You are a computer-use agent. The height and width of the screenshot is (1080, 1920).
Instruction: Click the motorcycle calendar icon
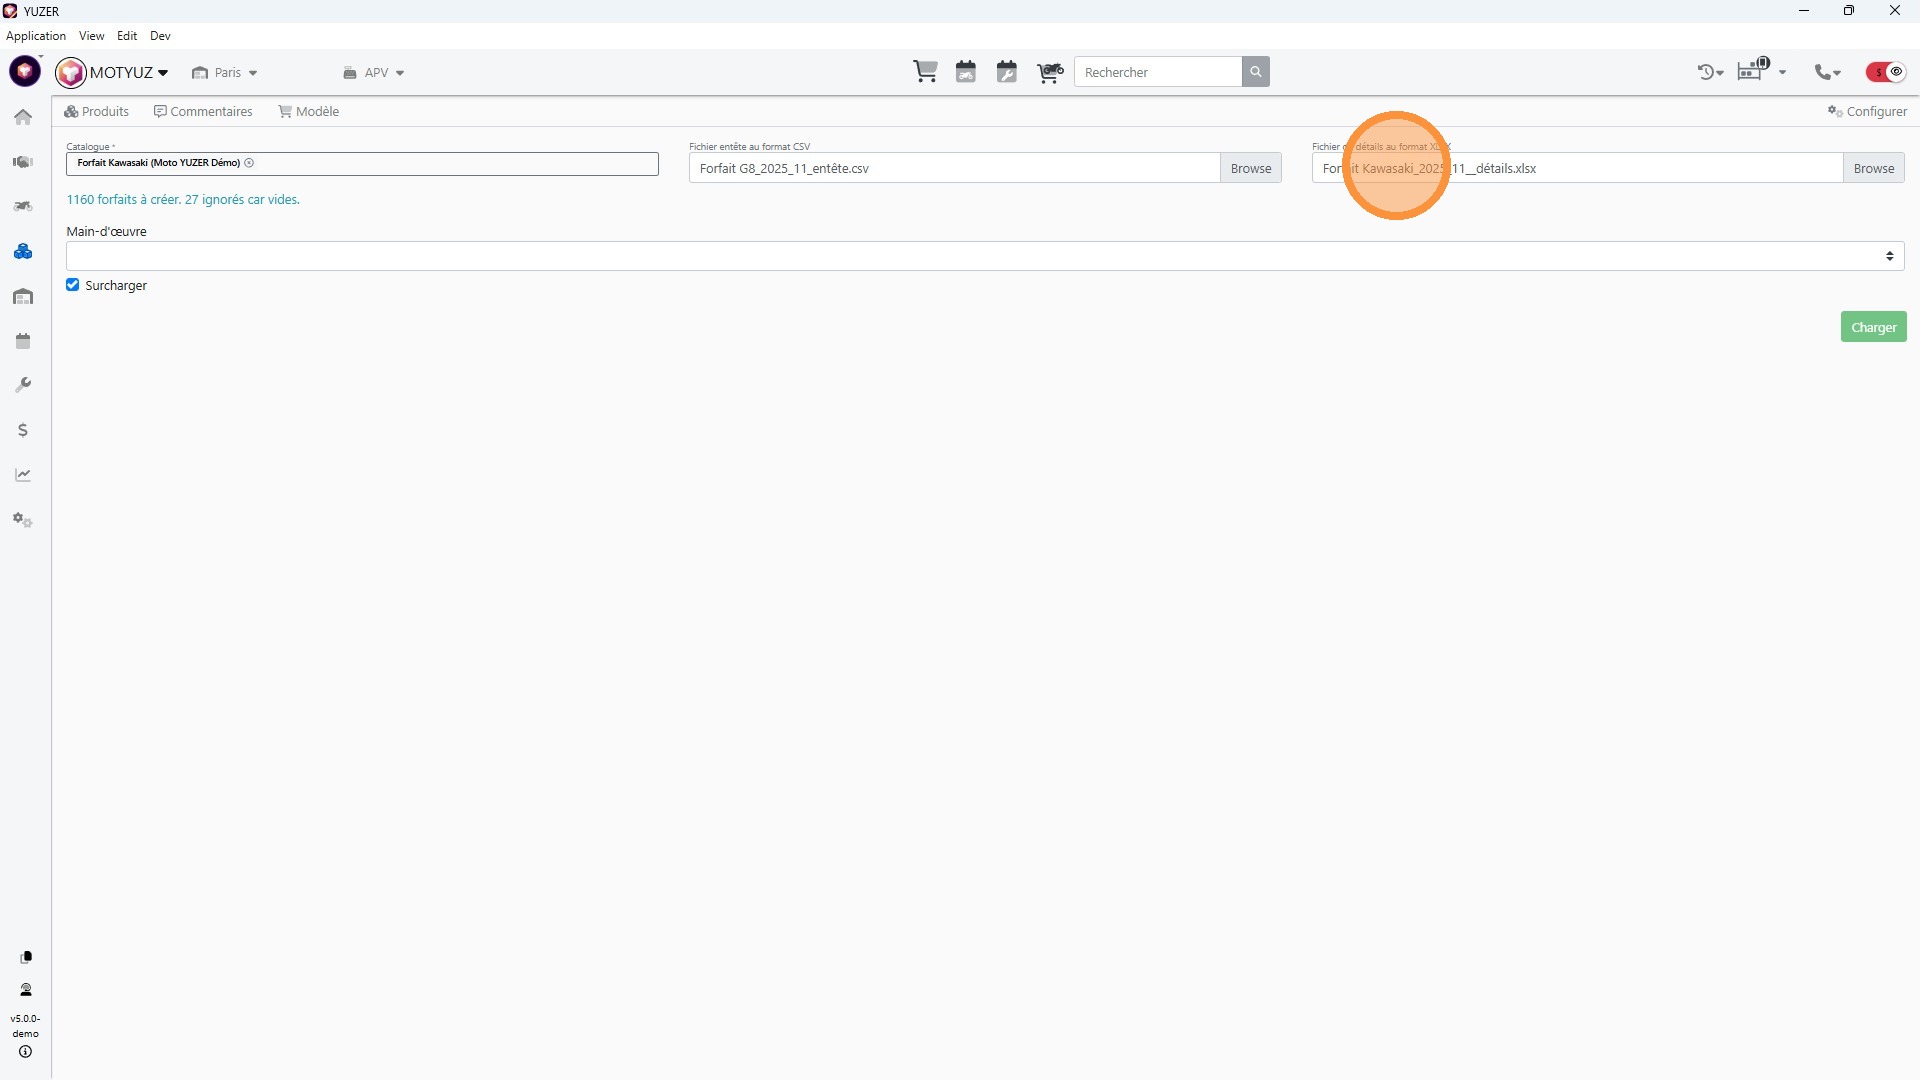coord(966,72)
